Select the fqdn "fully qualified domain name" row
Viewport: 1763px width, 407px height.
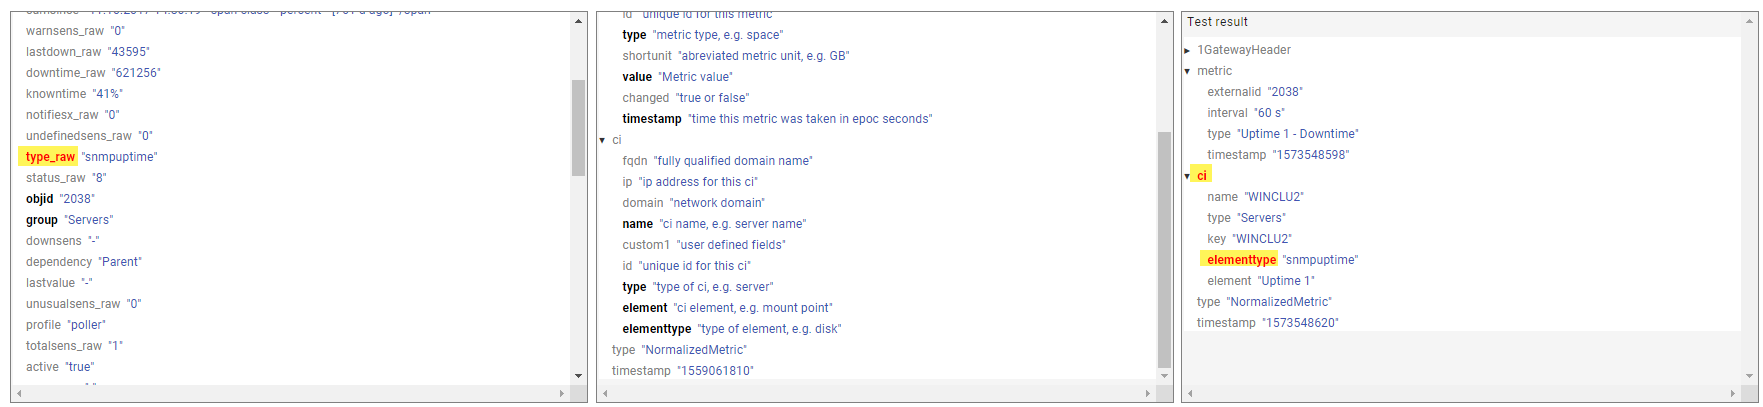(717, 161)
